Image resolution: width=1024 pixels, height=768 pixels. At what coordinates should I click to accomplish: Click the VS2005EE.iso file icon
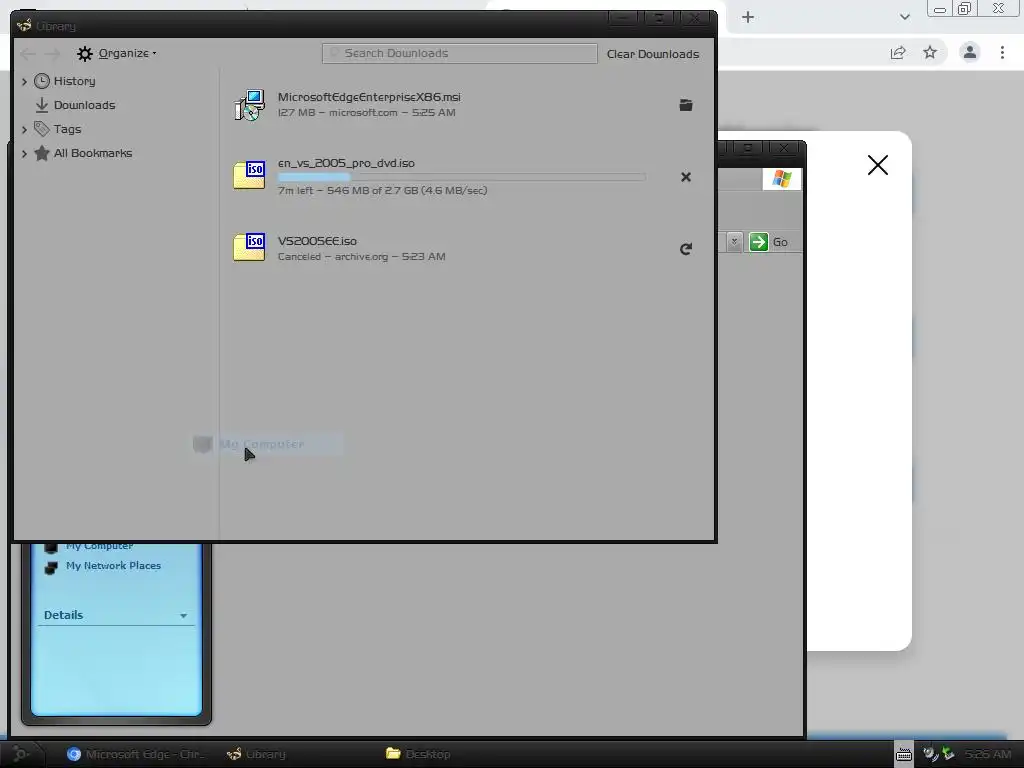(x=249, y=247)
